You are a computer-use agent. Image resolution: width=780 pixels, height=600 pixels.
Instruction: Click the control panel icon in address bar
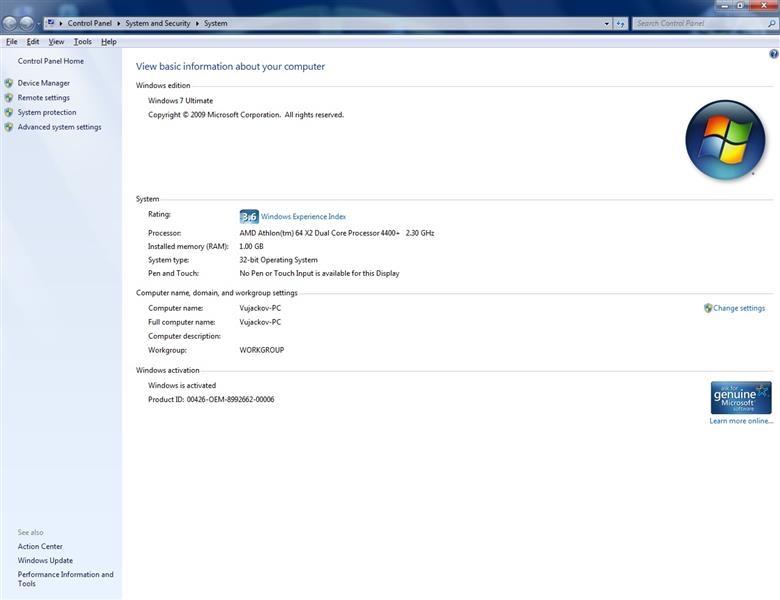tap(50, 23)
